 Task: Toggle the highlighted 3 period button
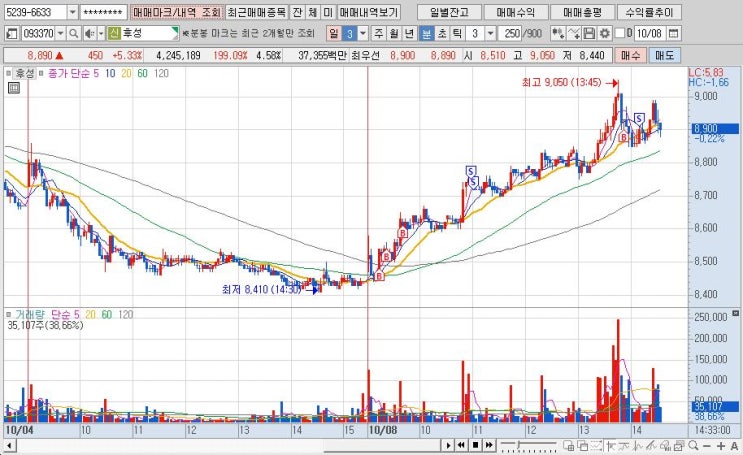click(349, 34)
